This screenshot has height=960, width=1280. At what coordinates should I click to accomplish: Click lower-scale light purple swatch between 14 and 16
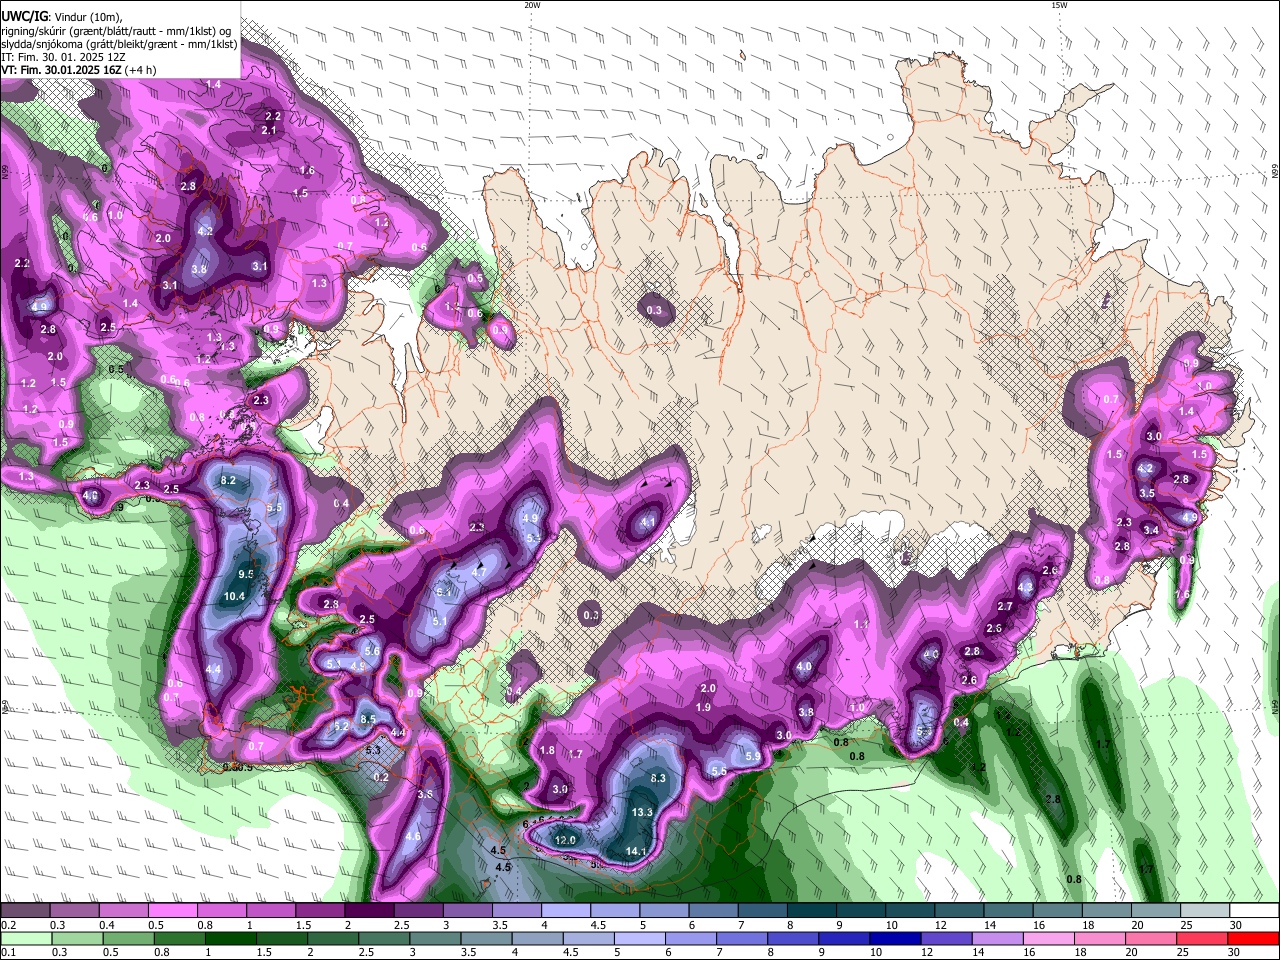(996, 938)
